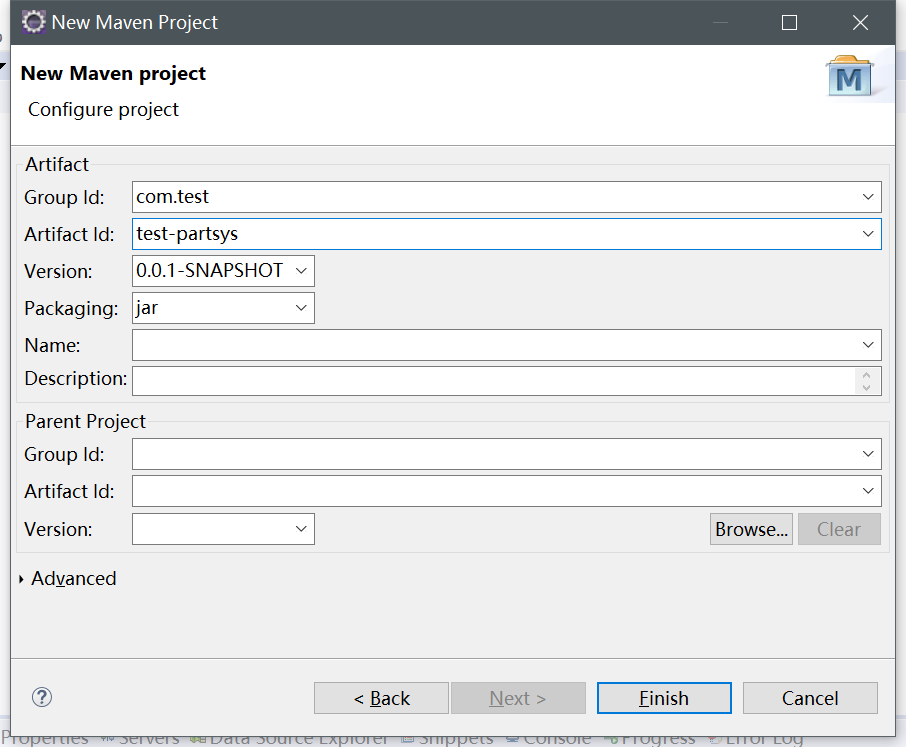Click the Eclipse icon in title bar
Viewport: 906px width, 747px height.
34,22
